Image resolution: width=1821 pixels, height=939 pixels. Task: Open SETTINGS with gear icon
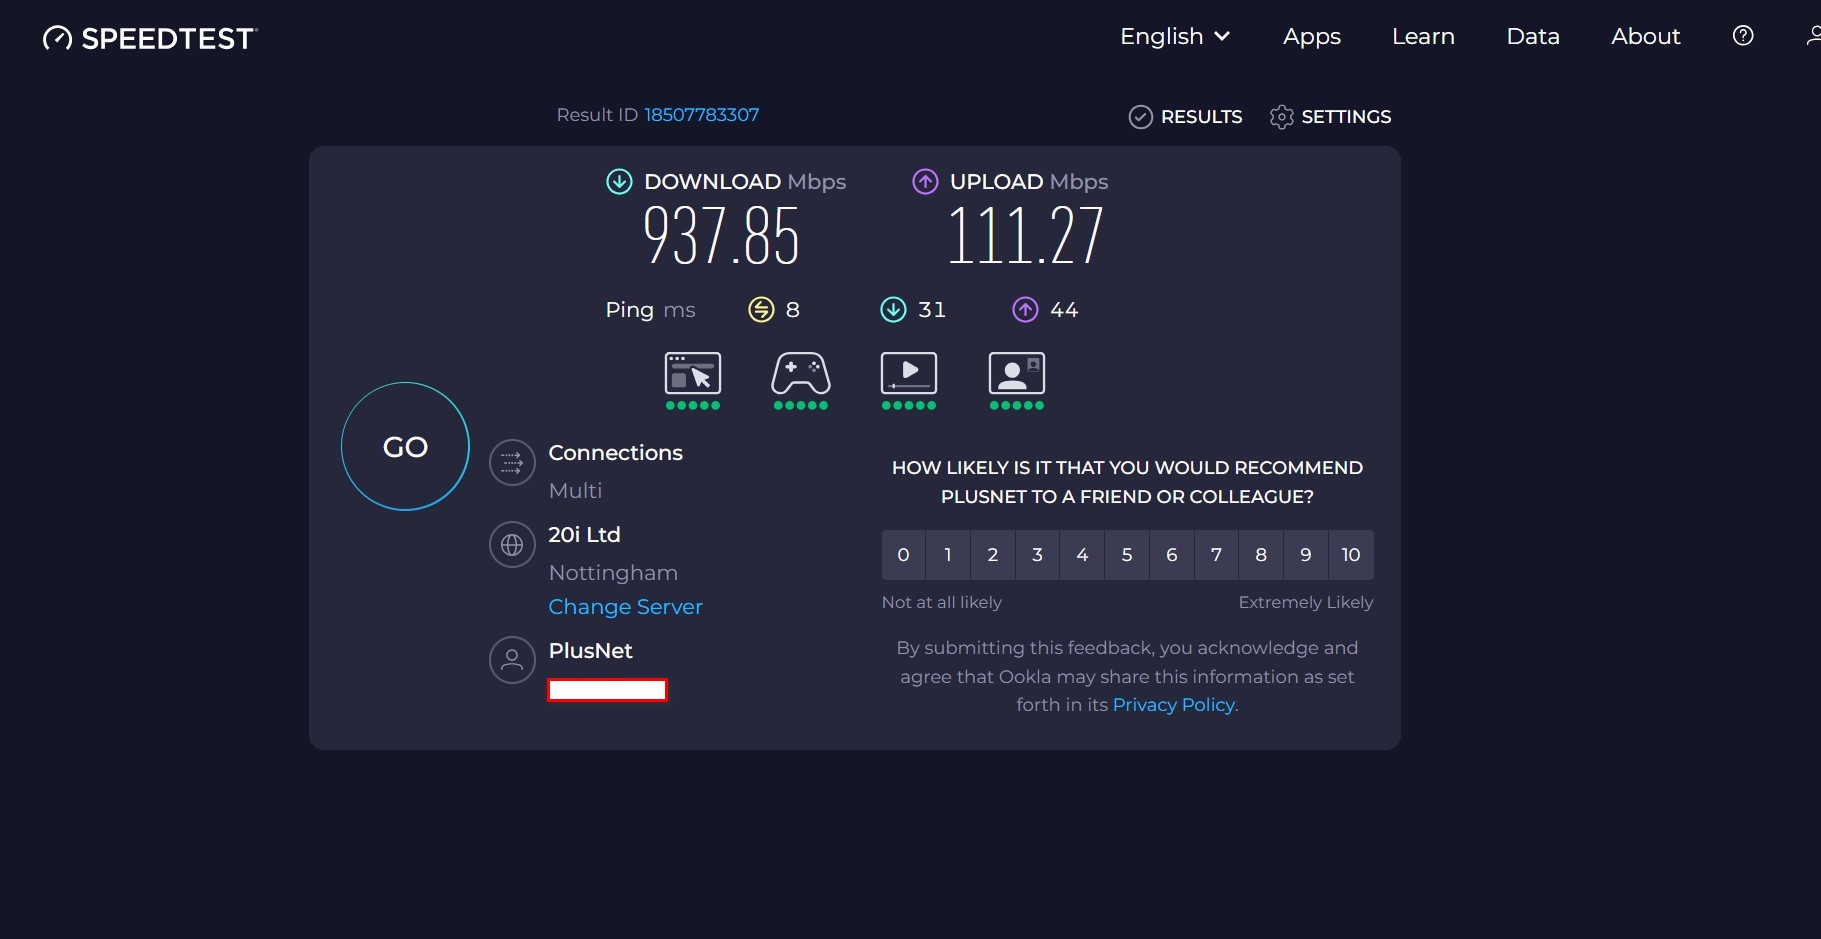click(1330, 117)
